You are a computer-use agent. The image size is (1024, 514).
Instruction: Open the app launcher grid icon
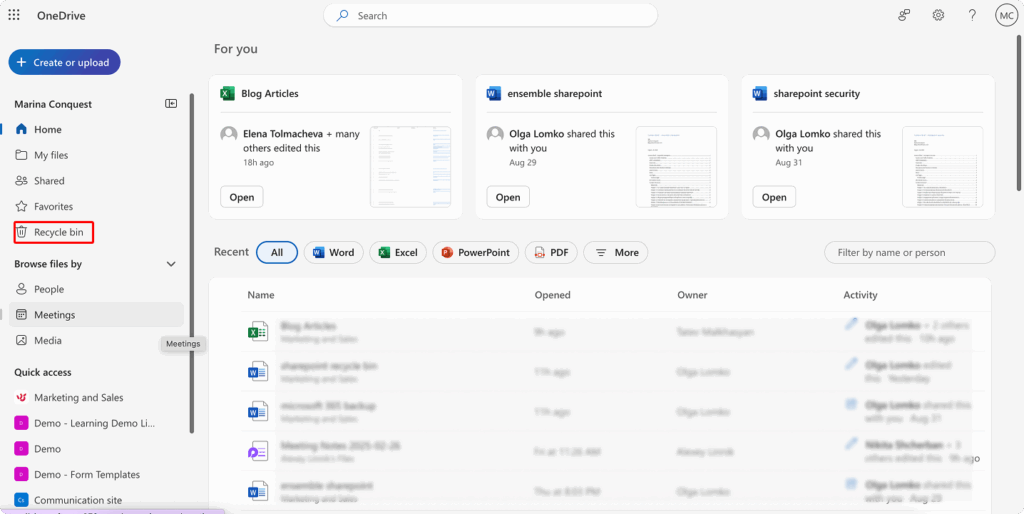click(x=14, y=16)
